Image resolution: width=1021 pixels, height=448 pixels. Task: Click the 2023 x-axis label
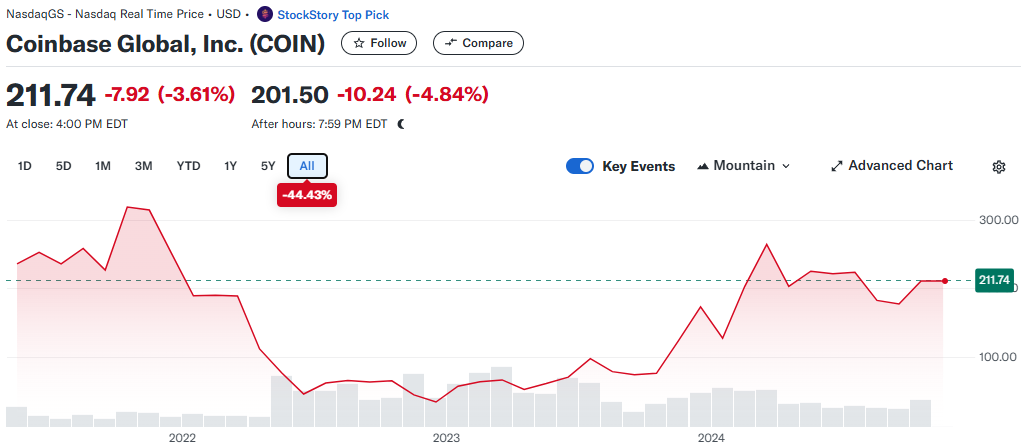pyautogui.click(x=447, y=437)
